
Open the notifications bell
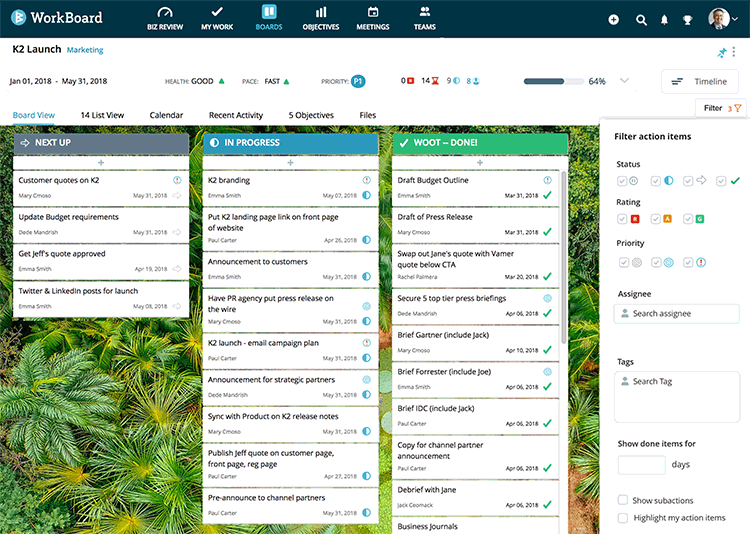click(x=664, y=20)
